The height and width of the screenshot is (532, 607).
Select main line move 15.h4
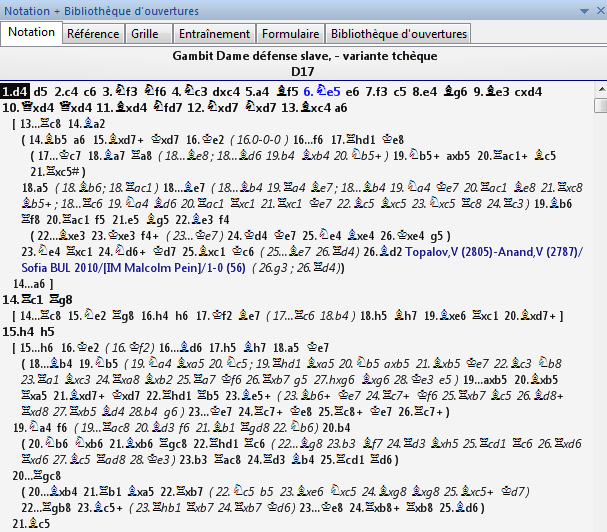click(18, 332)
